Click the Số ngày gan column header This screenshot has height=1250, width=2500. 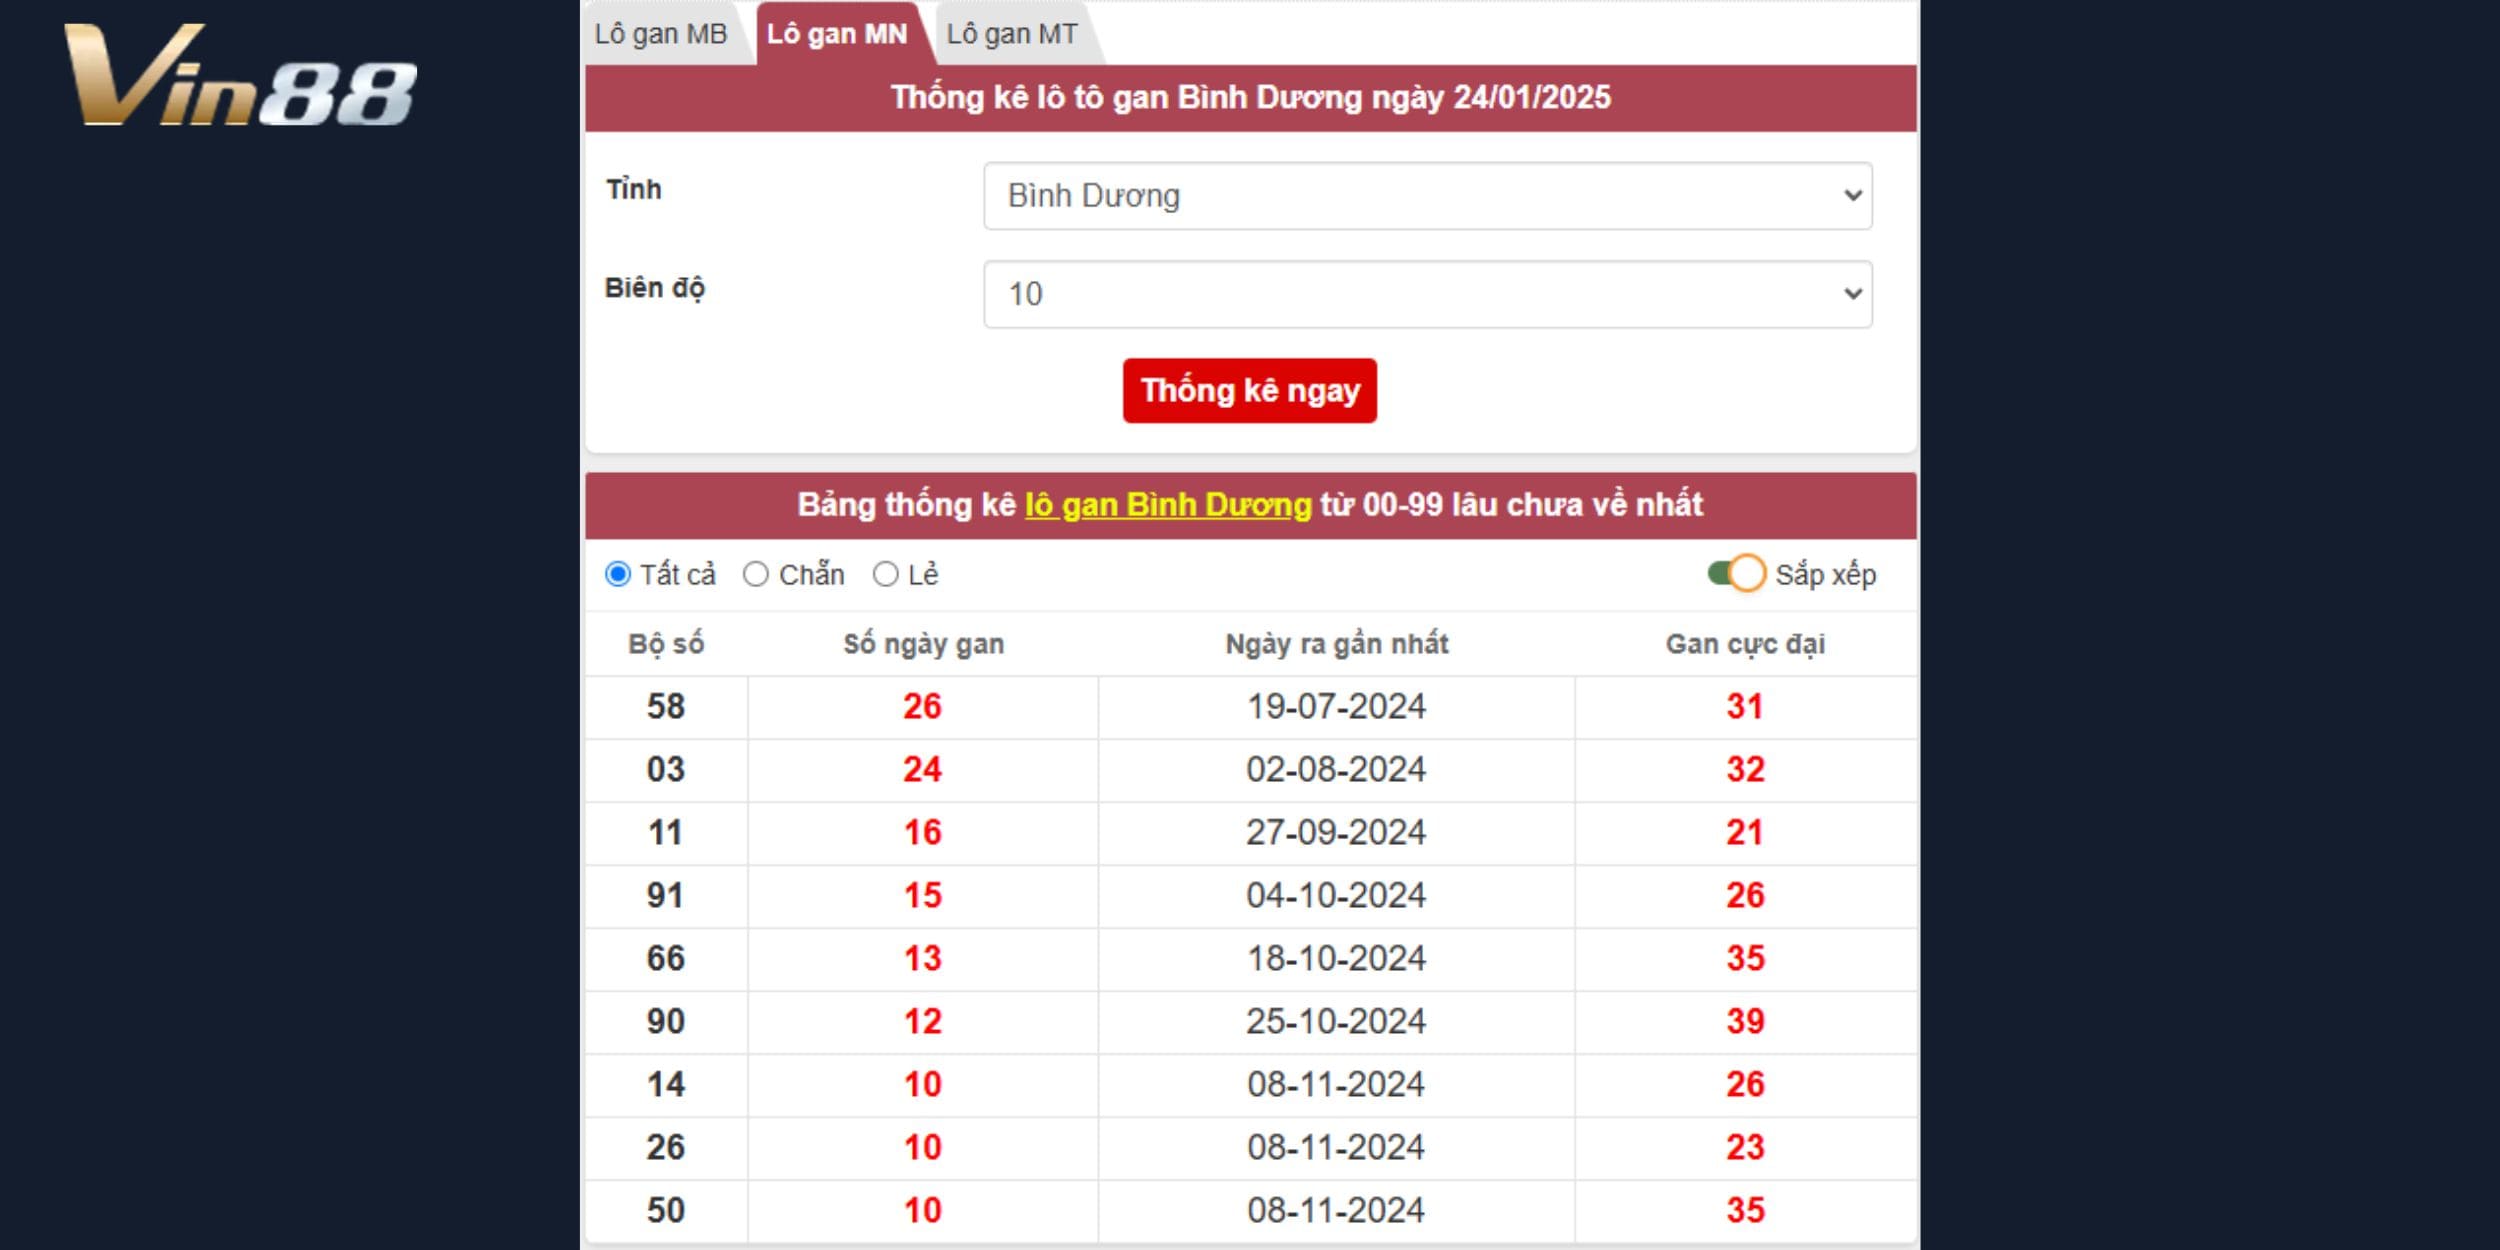pos(924,644)
